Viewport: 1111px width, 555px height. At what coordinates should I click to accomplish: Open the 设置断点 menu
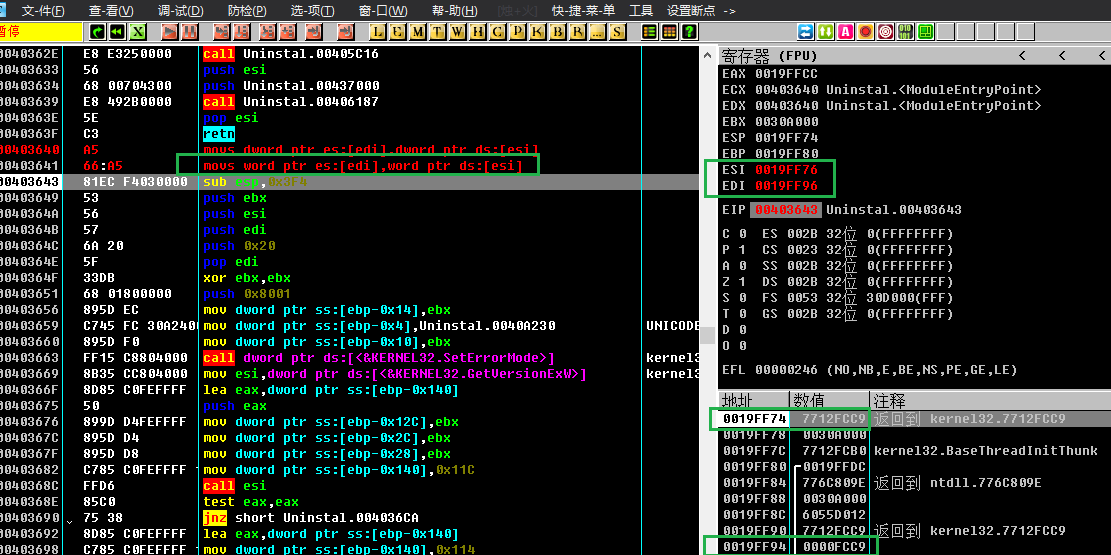pyautogui.click(x=700, y=10)
